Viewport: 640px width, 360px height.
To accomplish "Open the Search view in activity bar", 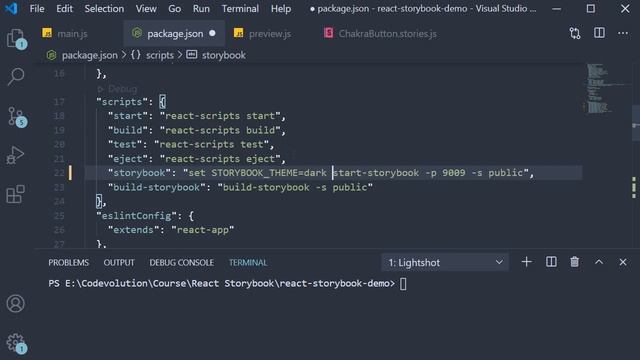I will pos(16,76).
